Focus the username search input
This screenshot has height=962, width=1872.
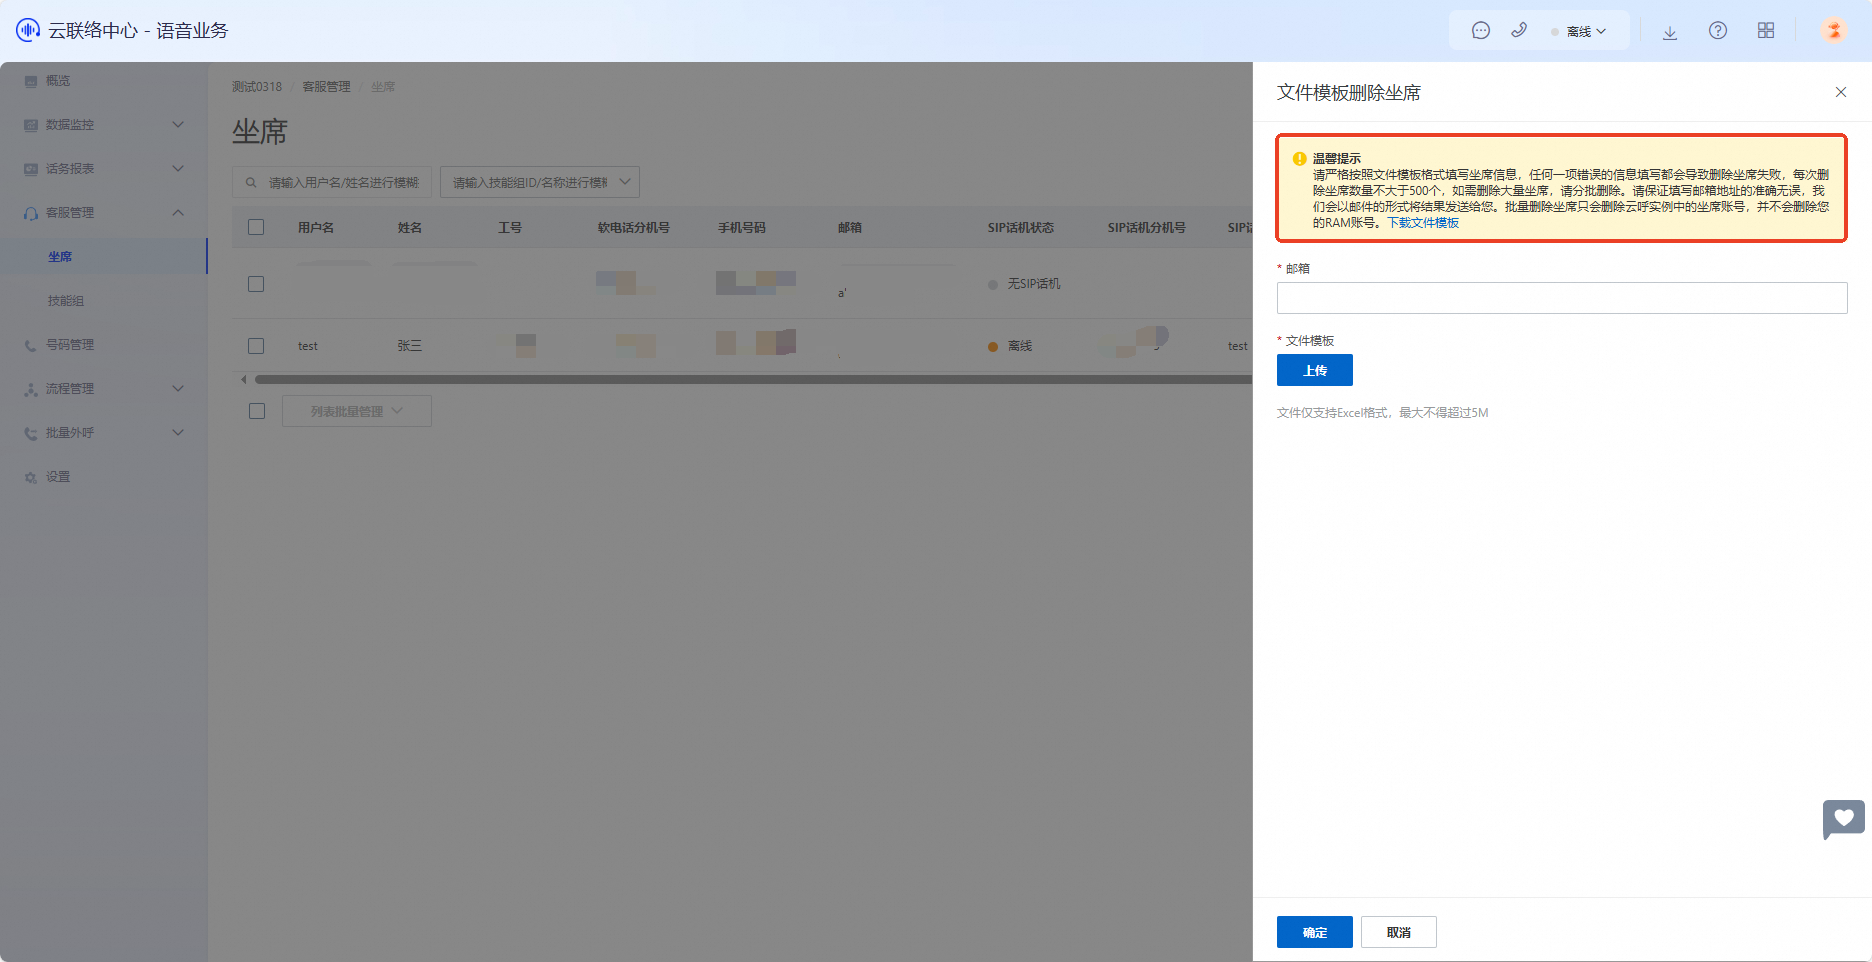click(x=332, y=182)
